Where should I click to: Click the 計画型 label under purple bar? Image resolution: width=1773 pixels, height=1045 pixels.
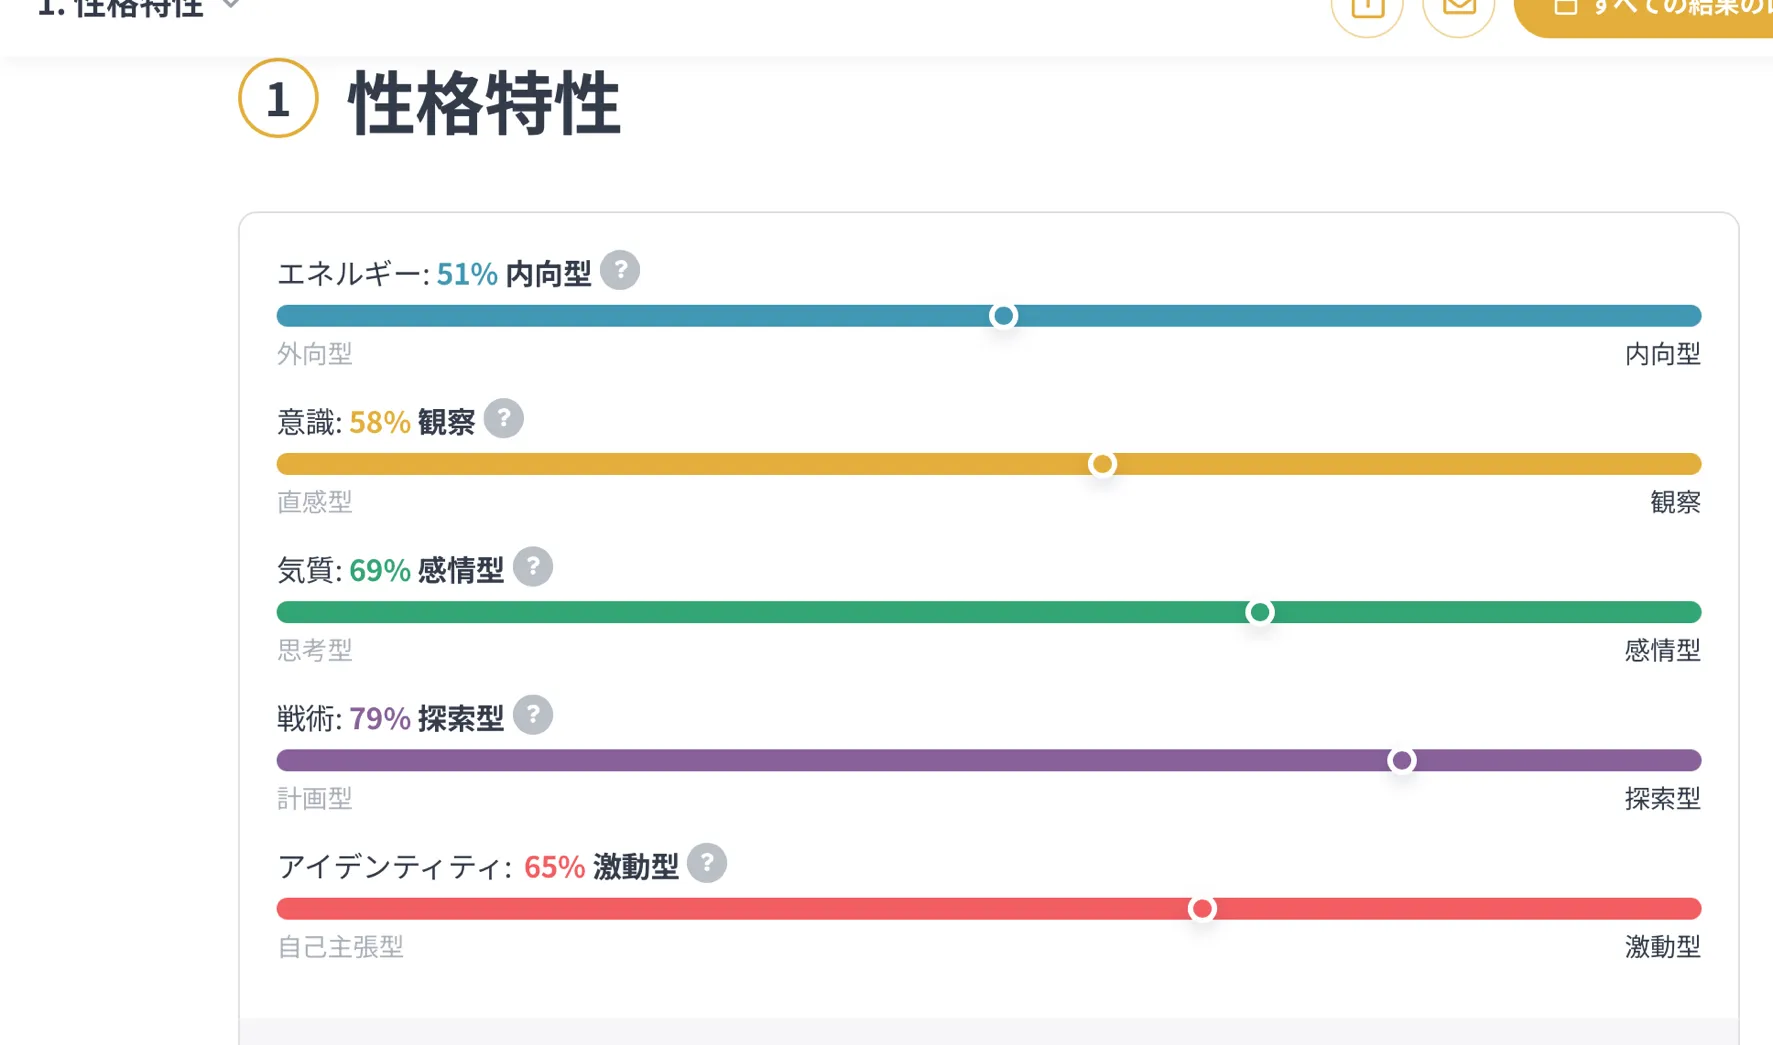point(315,799)
